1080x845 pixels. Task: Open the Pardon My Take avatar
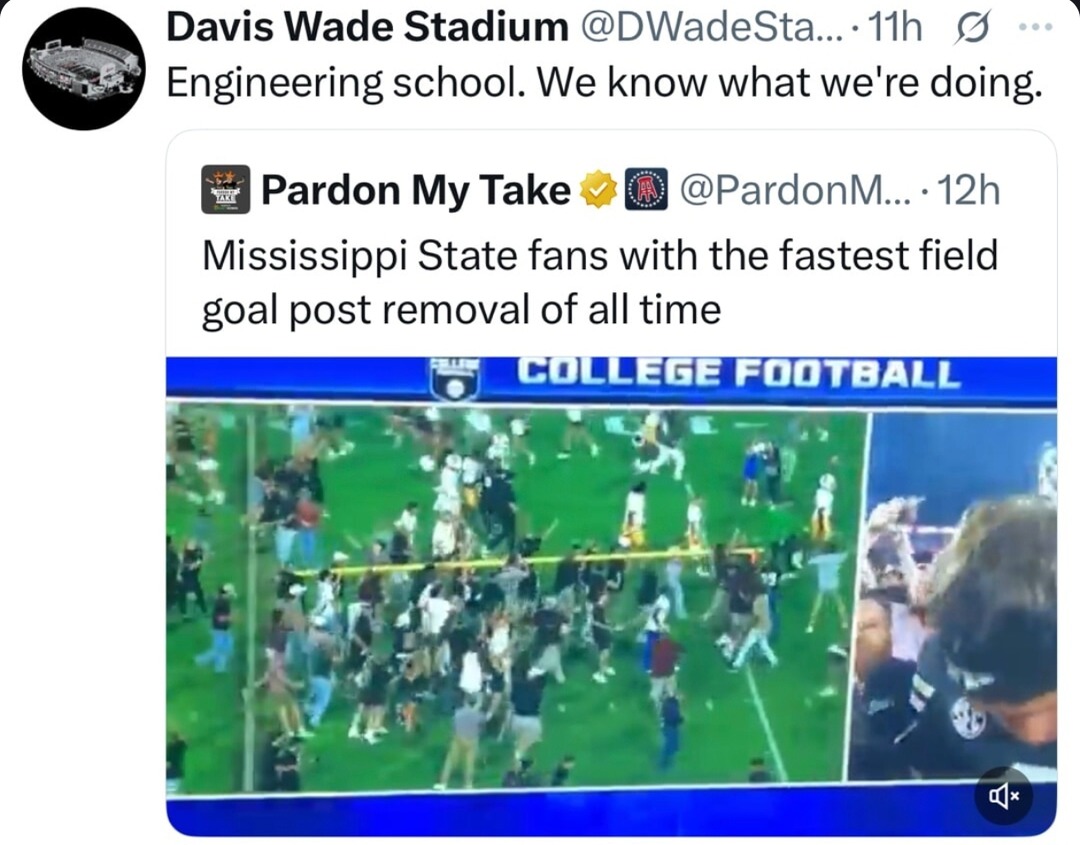tap(225, 189)
